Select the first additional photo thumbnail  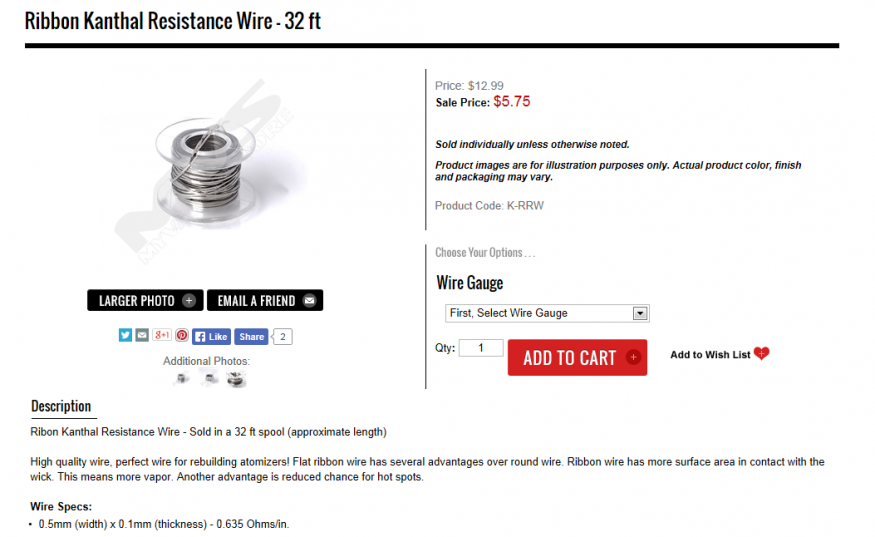[x=182, y=378]
